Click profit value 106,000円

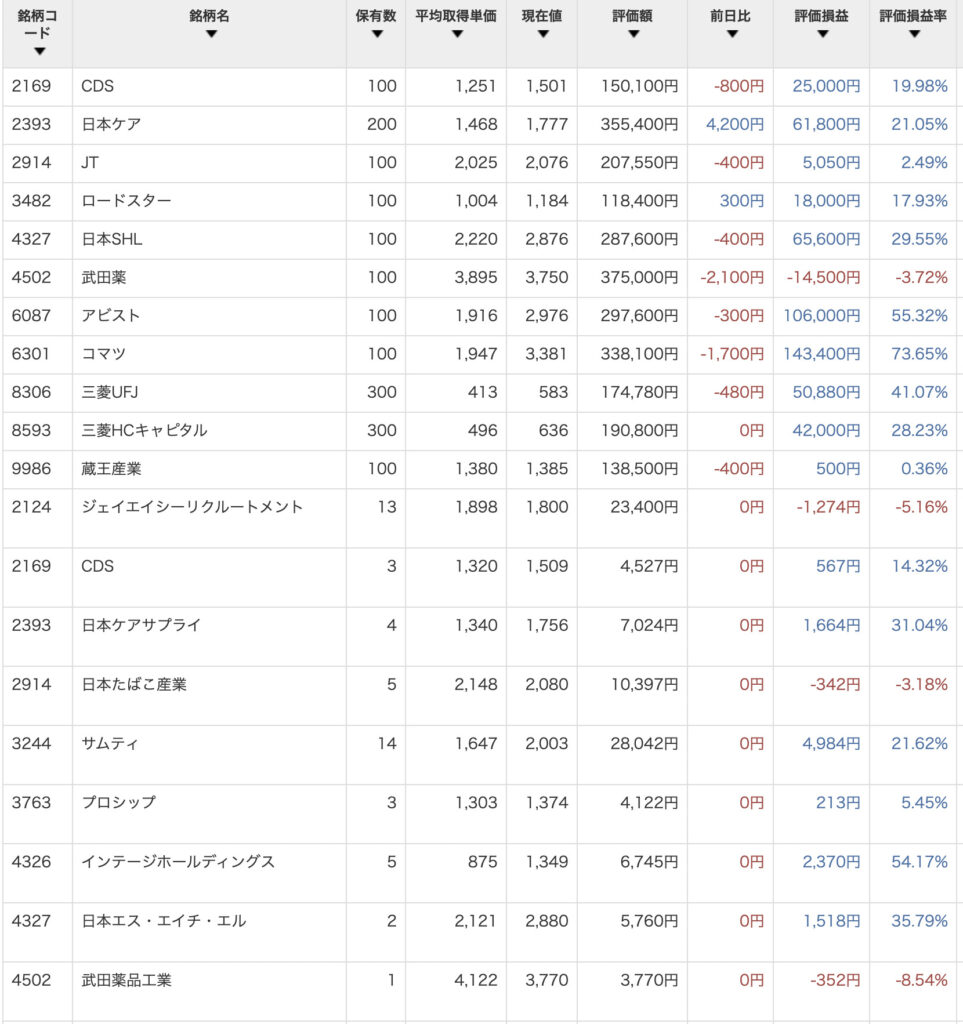[821, 315]
